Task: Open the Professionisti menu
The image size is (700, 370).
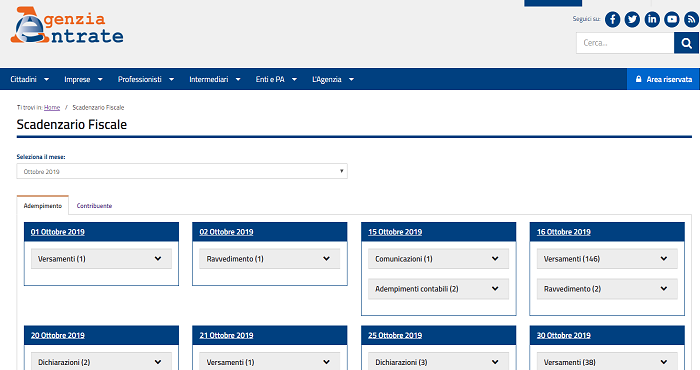Action: tap(146, 79)
